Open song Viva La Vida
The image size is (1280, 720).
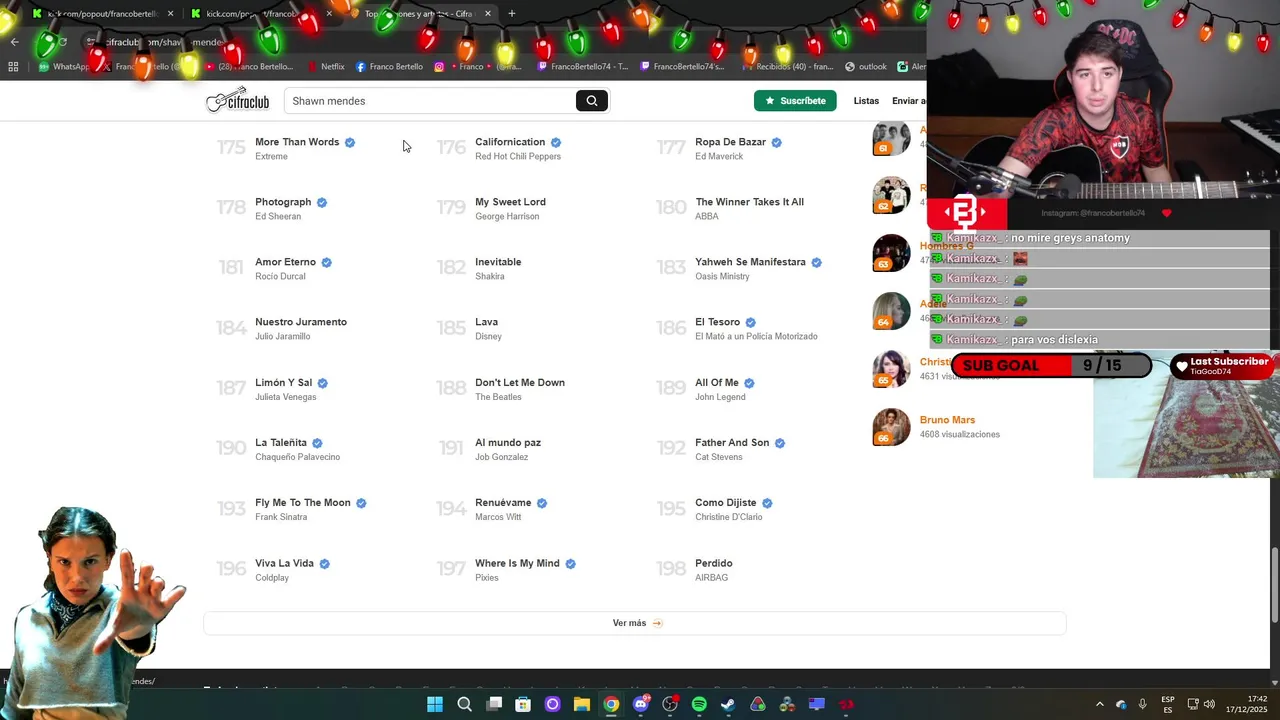284,563
